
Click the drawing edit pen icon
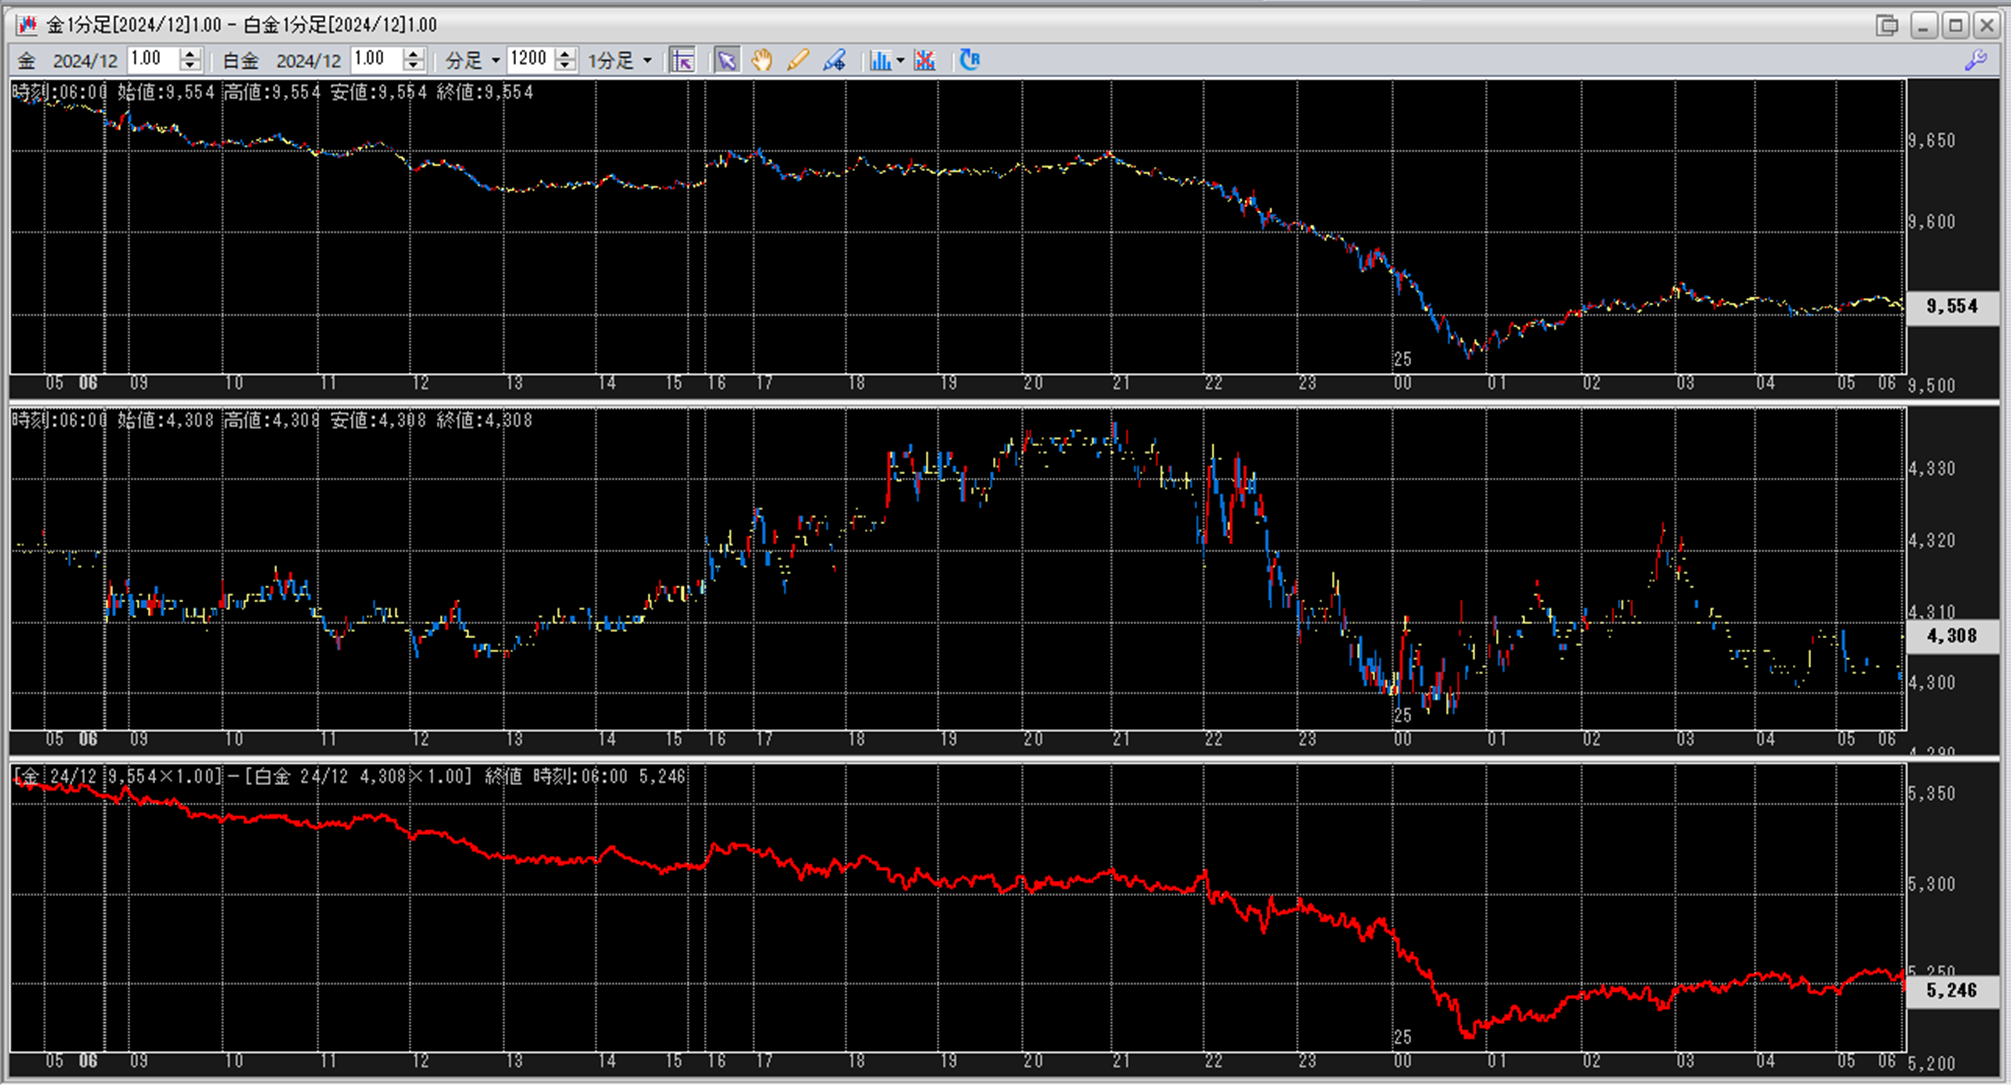pyautogui.click(x=834, y=60)
